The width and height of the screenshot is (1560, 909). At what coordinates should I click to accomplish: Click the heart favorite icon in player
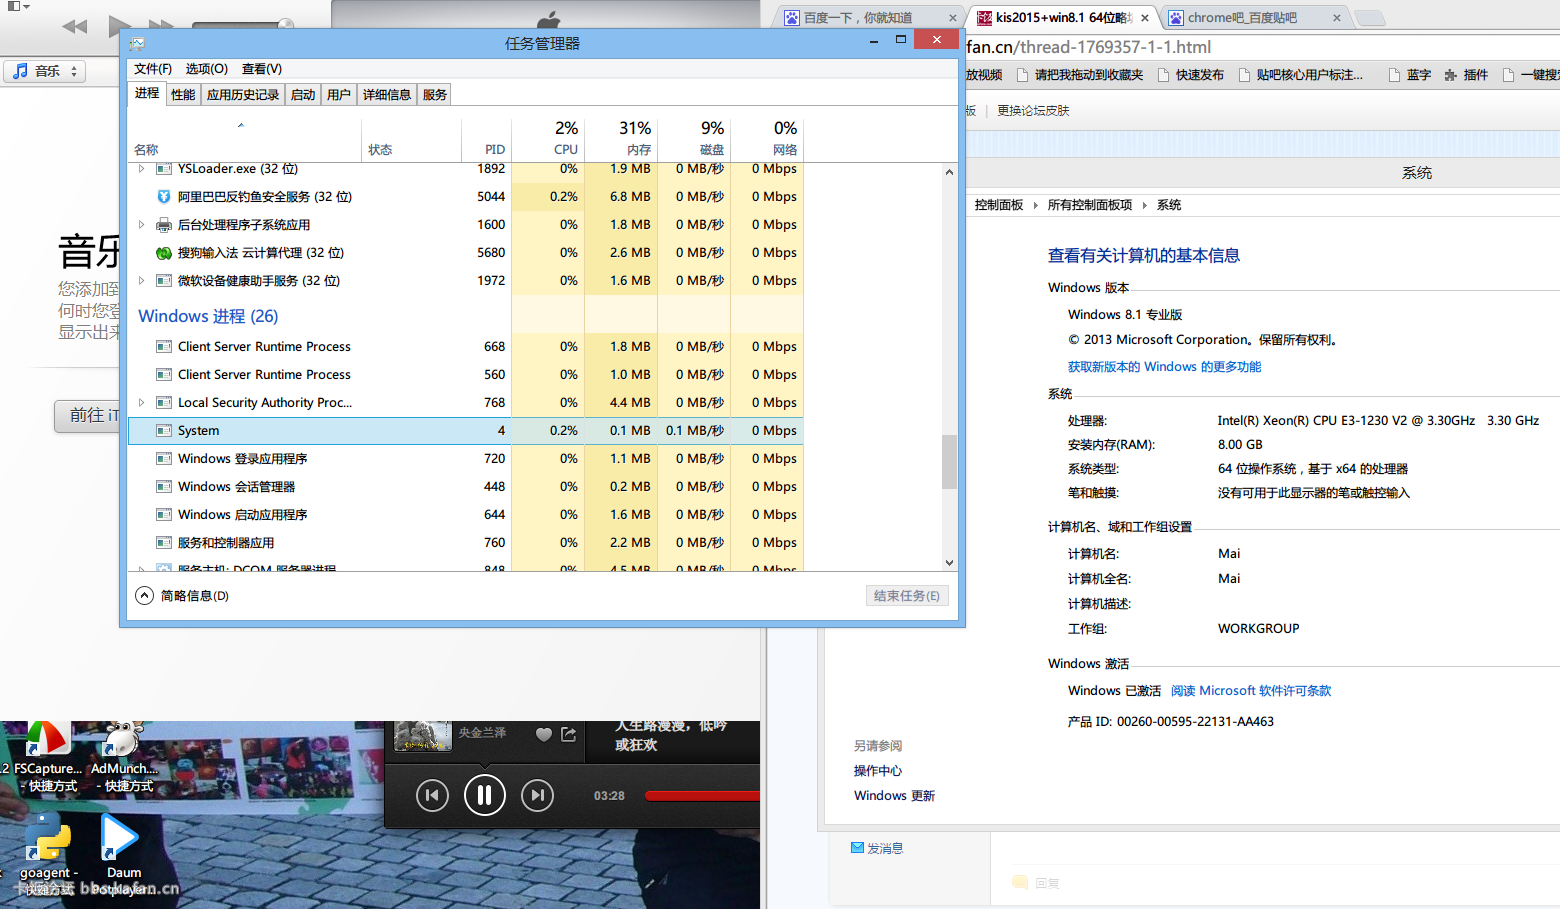pyautogui.click(x=544, y=734)
